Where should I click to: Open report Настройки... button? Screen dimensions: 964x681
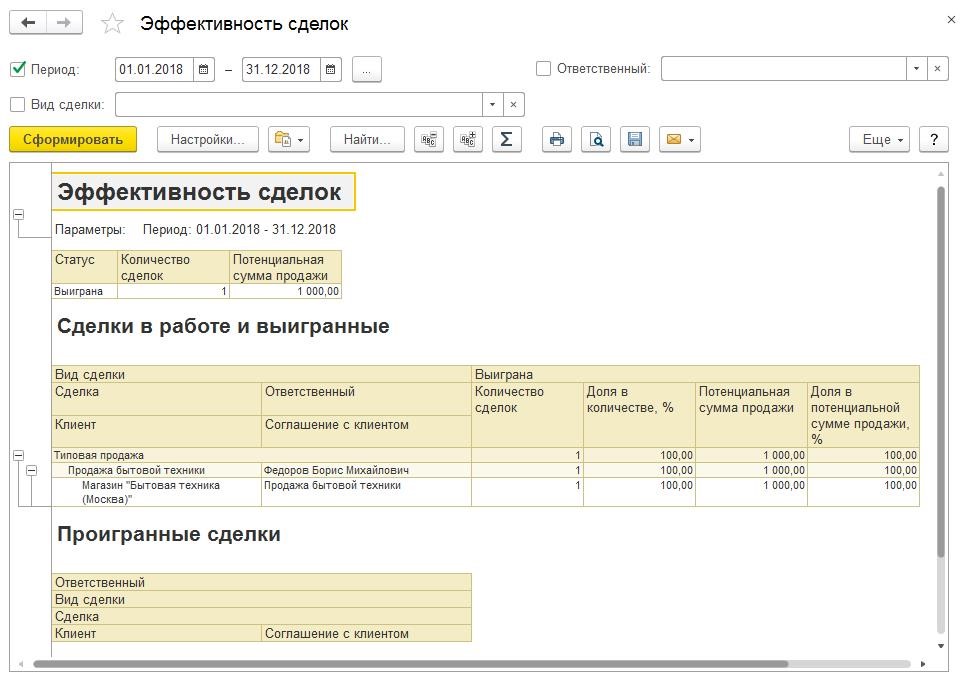pos(208,140)
